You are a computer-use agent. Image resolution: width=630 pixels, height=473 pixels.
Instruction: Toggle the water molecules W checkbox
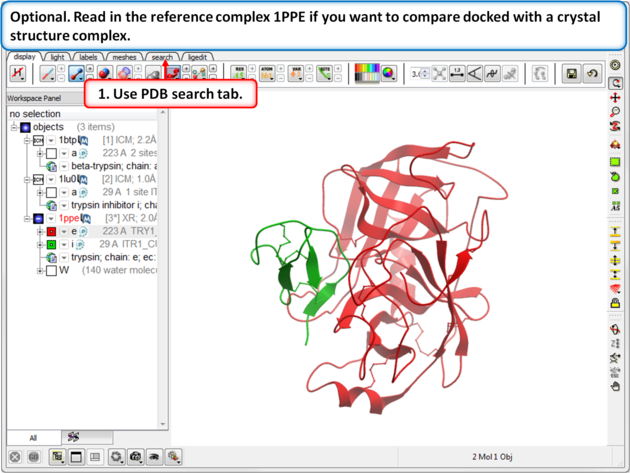[51, 270]
